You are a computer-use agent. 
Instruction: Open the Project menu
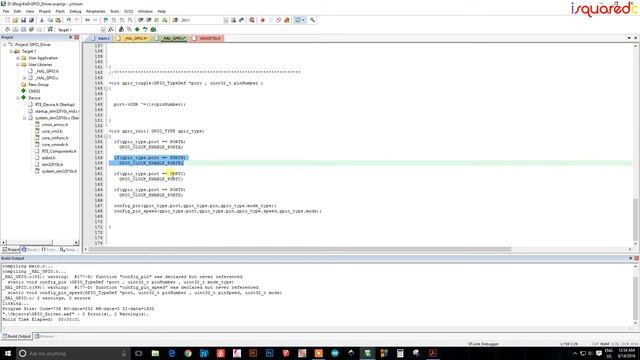(x=44, y=11)
